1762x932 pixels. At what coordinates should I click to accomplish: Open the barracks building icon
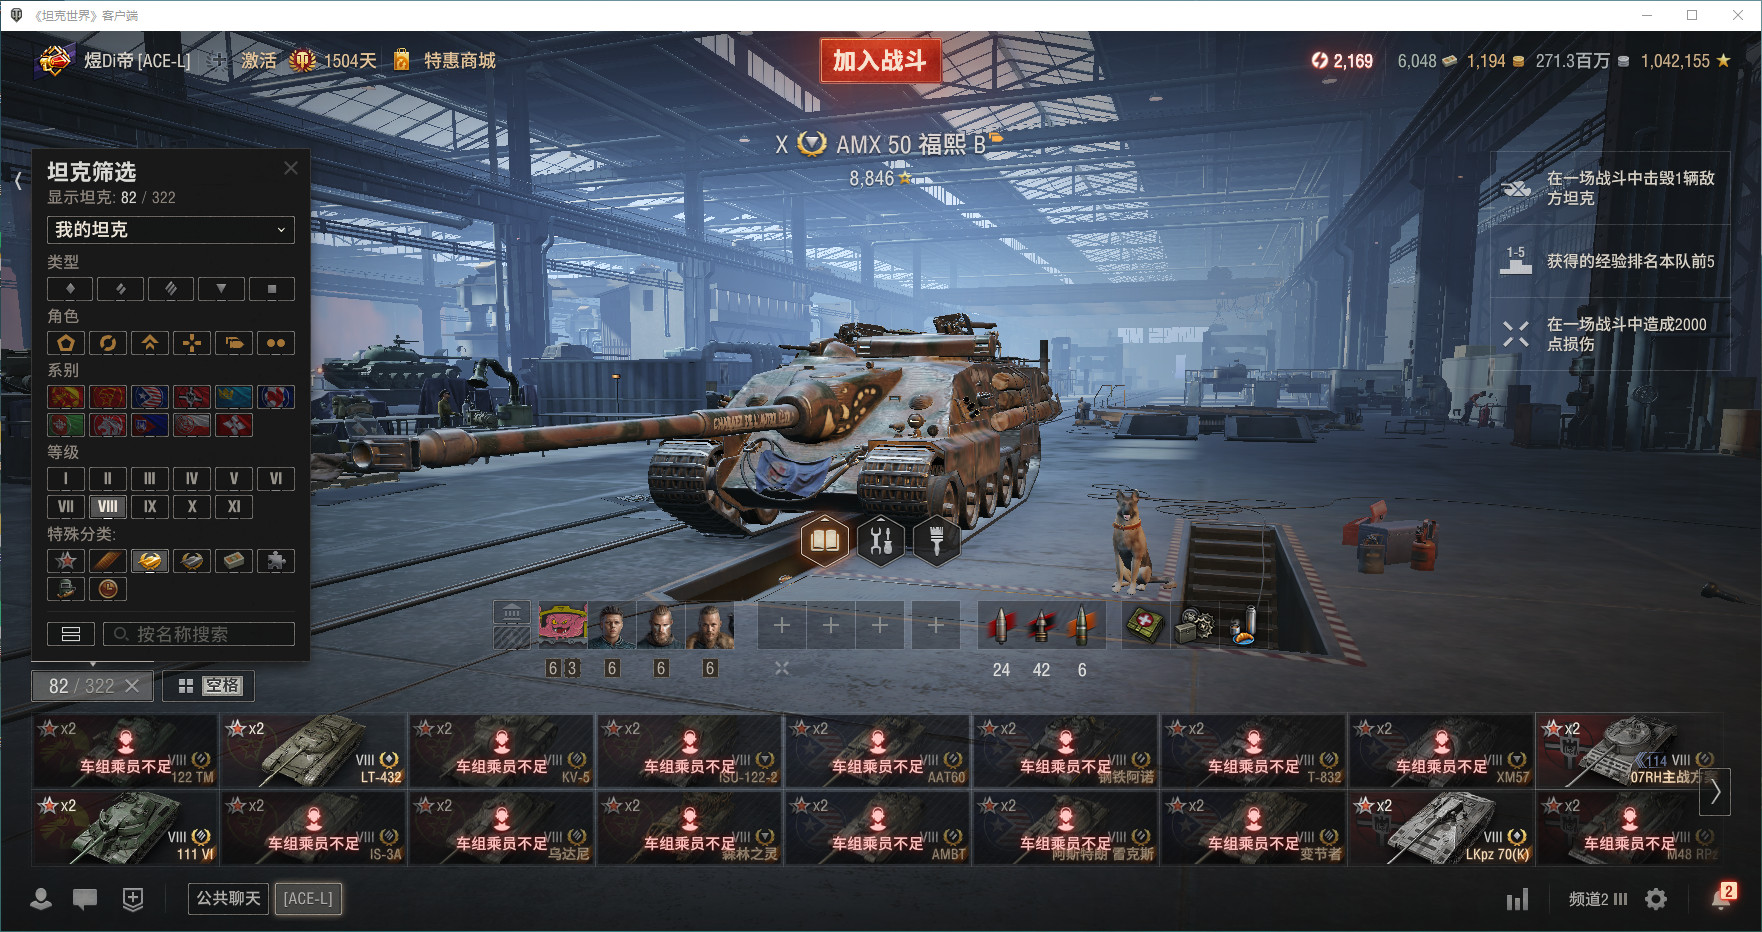512,612
